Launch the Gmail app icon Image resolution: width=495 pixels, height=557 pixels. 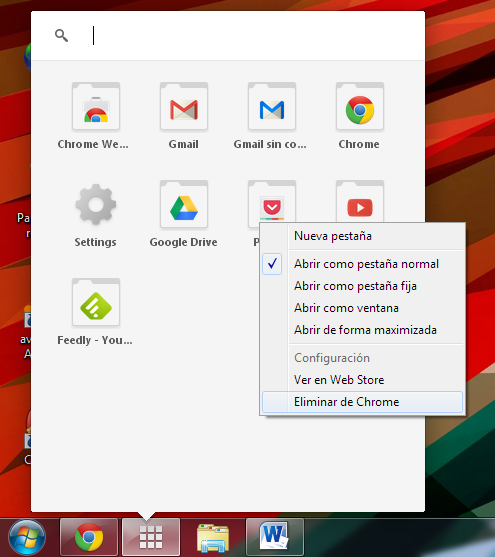tap(184, 107)
